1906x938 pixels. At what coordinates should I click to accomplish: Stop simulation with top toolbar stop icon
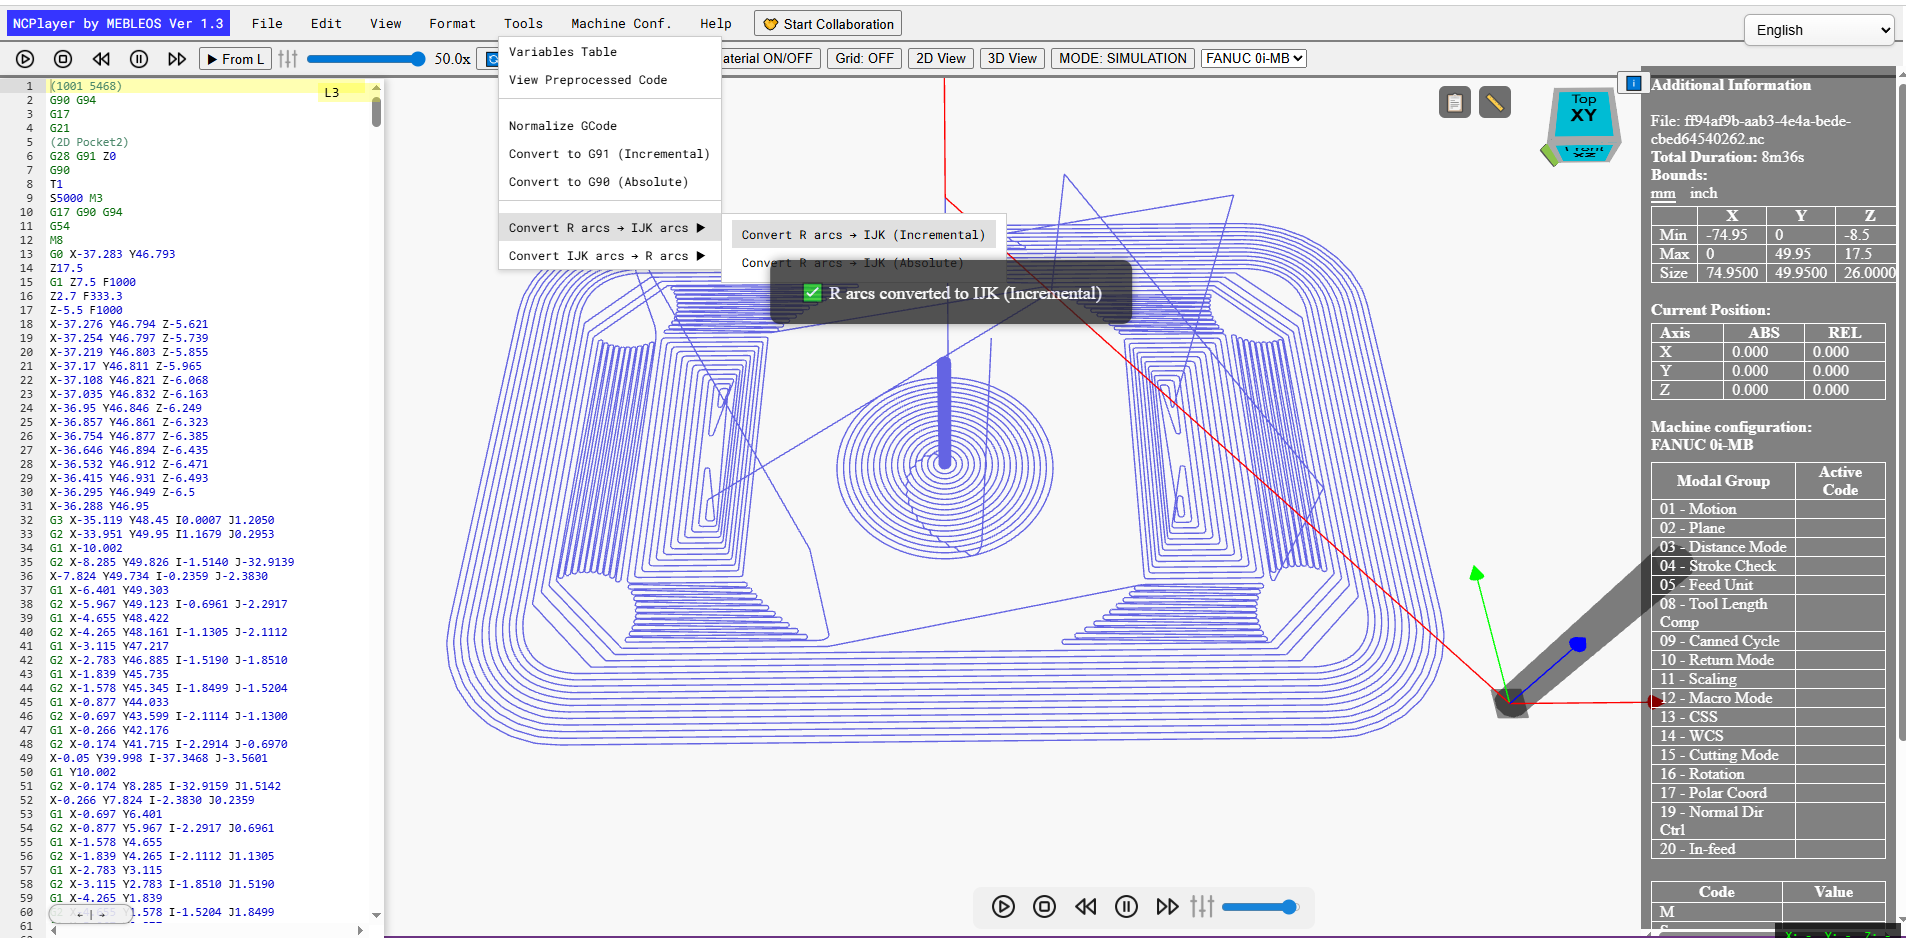[63, 59]
